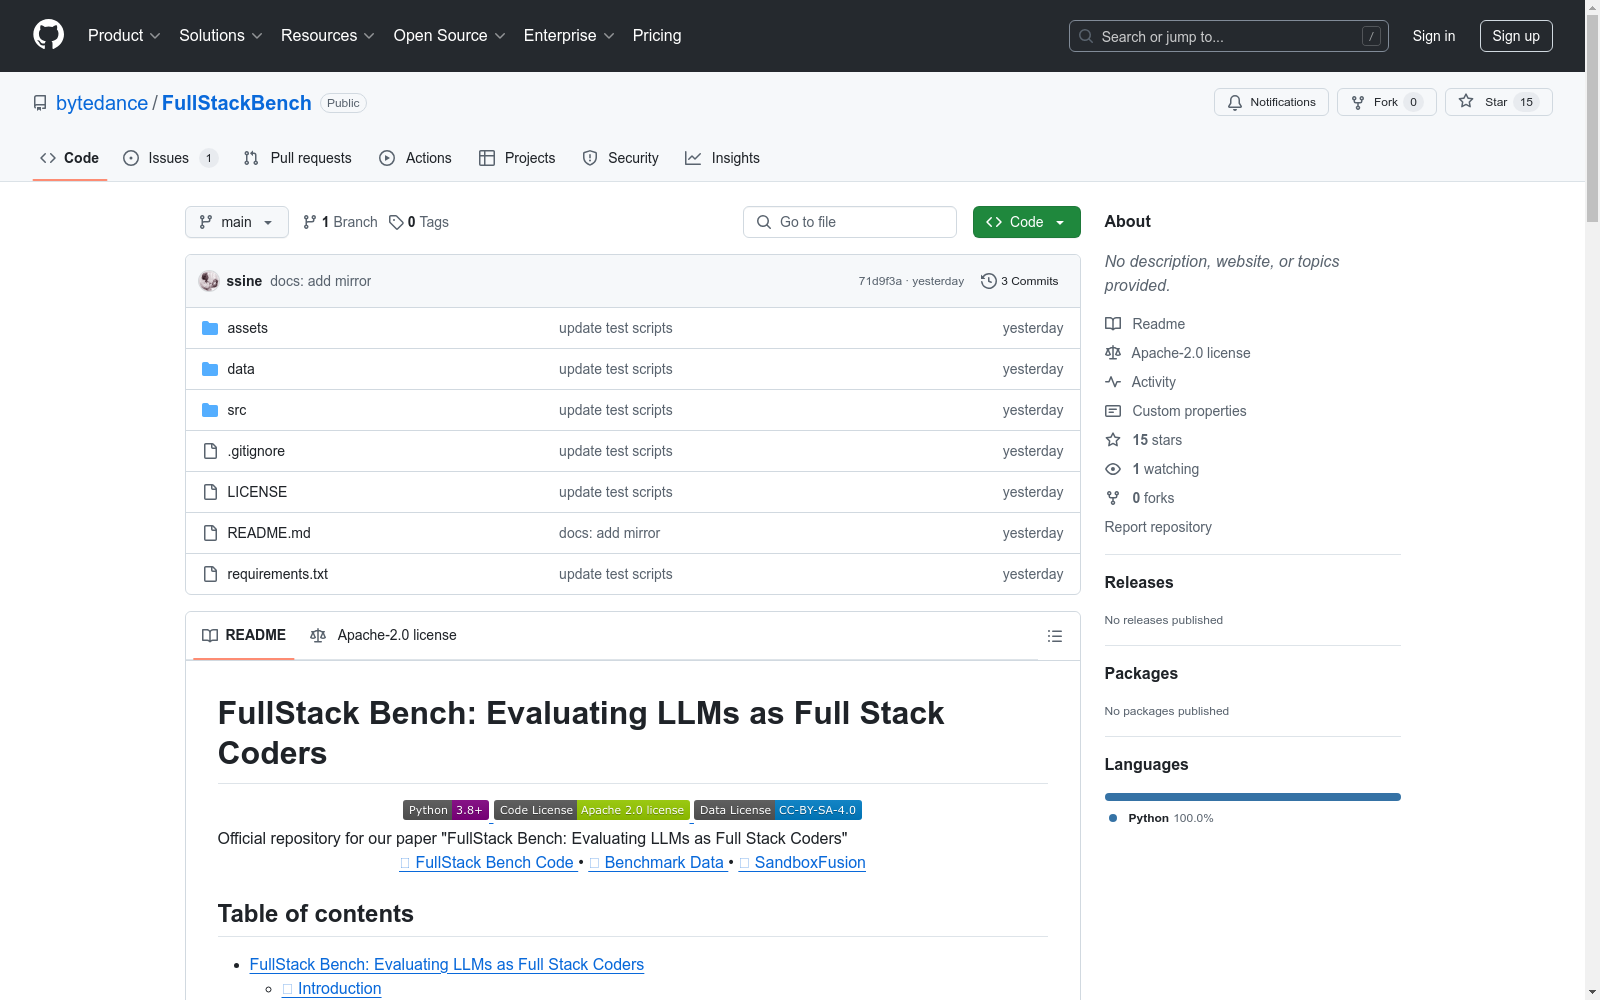Open the main branch selector dropdown

[x=237, y=222]
